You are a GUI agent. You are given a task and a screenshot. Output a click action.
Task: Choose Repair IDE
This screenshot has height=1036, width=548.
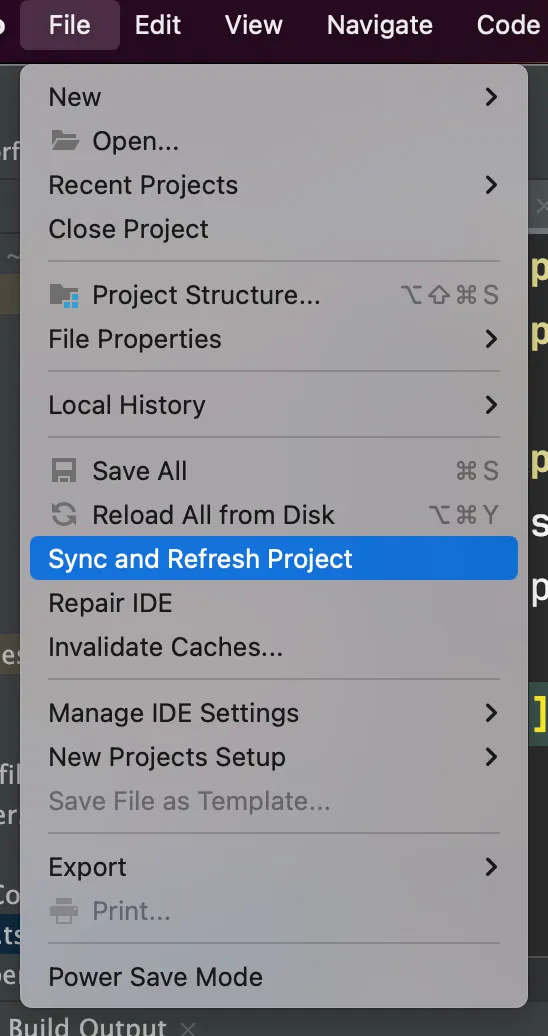274,603
